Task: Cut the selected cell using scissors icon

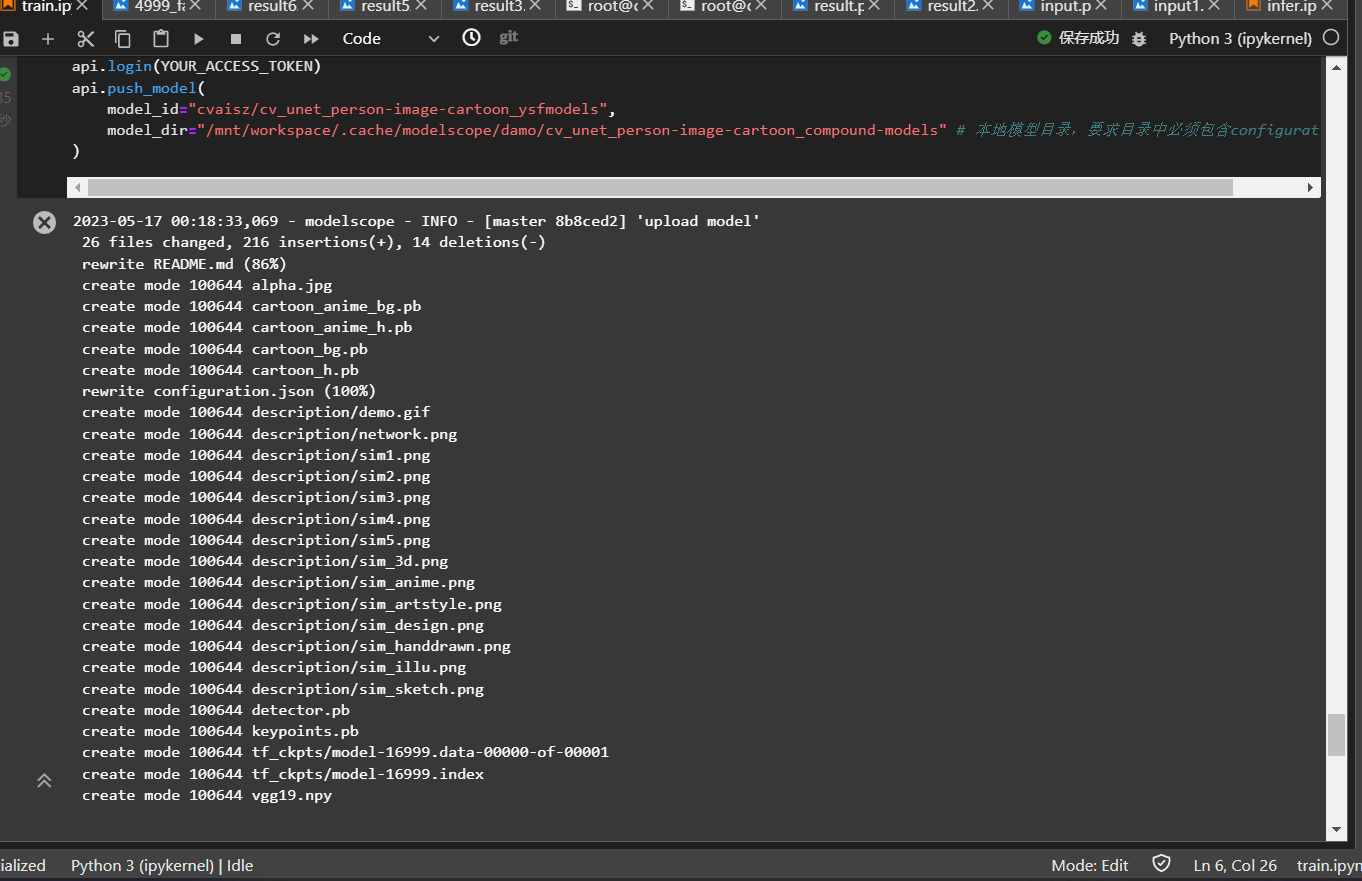Action: [x=86, y=39]
